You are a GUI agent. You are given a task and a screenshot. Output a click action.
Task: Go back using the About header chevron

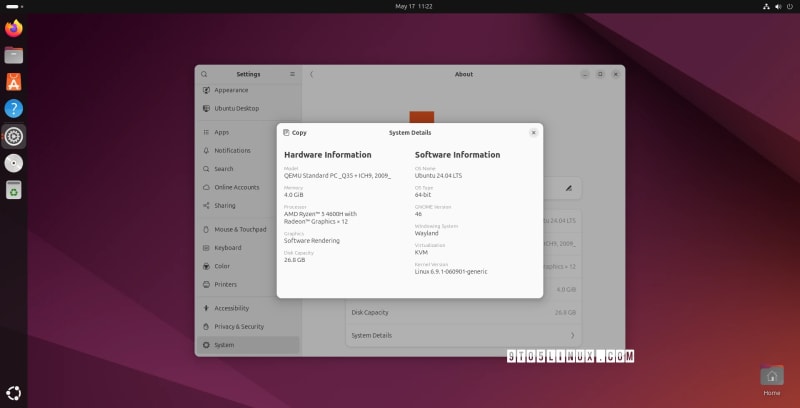pyautogui.click(x=312, y=74)
